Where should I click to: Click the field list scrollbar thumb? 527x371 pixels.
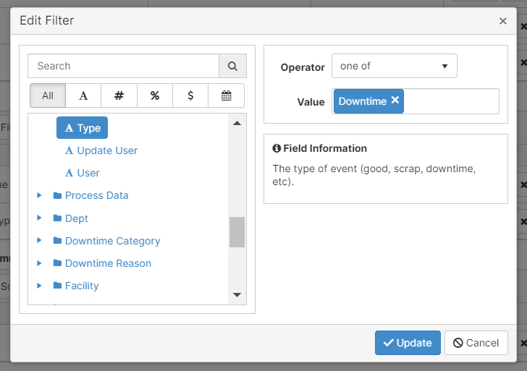[x=237, y=232]
